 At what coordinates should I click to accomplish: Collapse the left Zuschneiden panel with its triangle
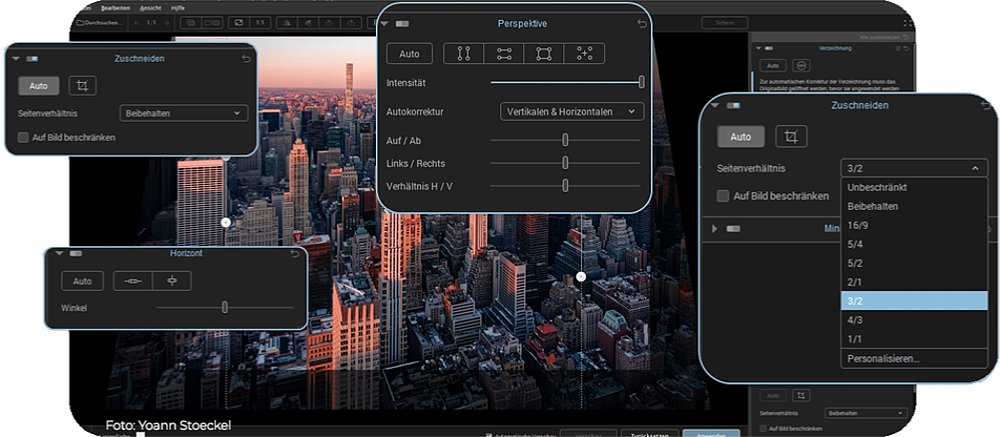[16, 59]
